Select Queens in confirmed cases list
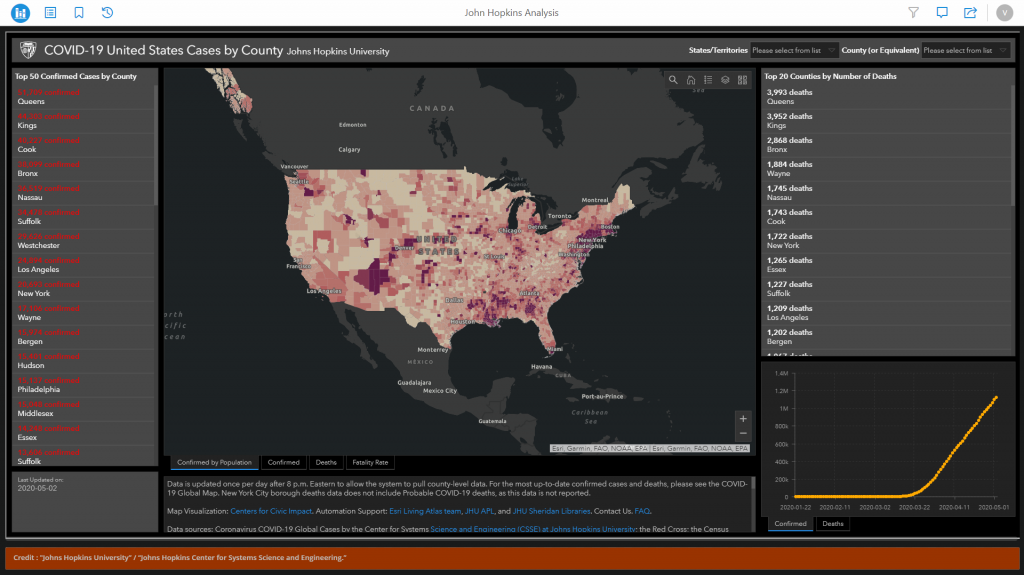 pyautogui.click(x=84, y=97)
